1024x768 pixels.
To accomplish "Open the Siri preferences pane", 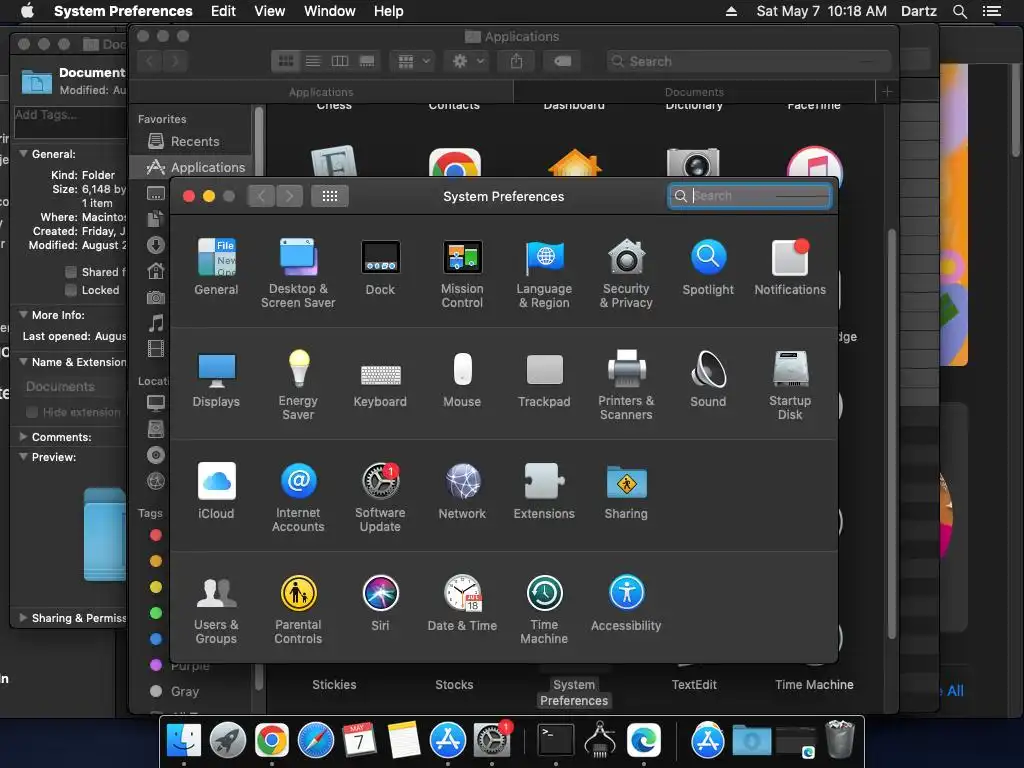I will [380, 603].
